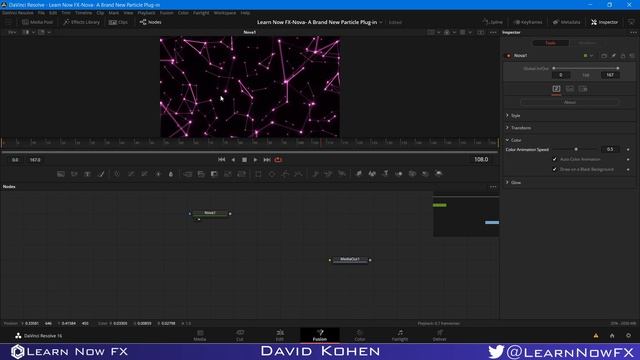Collapse the Color section
The height and width of the screenshot is (360, 640).
(507, 140)
